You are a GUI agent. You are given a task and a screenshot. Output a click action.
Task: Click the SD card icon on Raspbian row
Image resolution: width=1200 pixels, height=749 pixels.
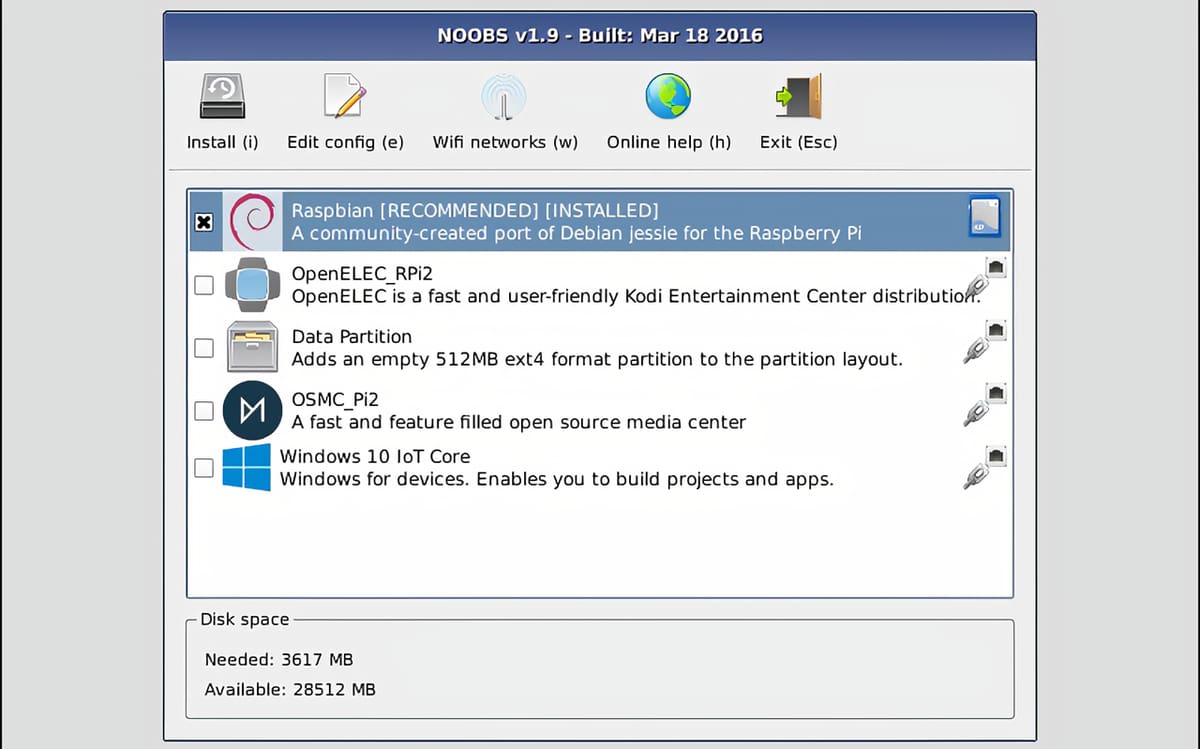coord(985,217)
